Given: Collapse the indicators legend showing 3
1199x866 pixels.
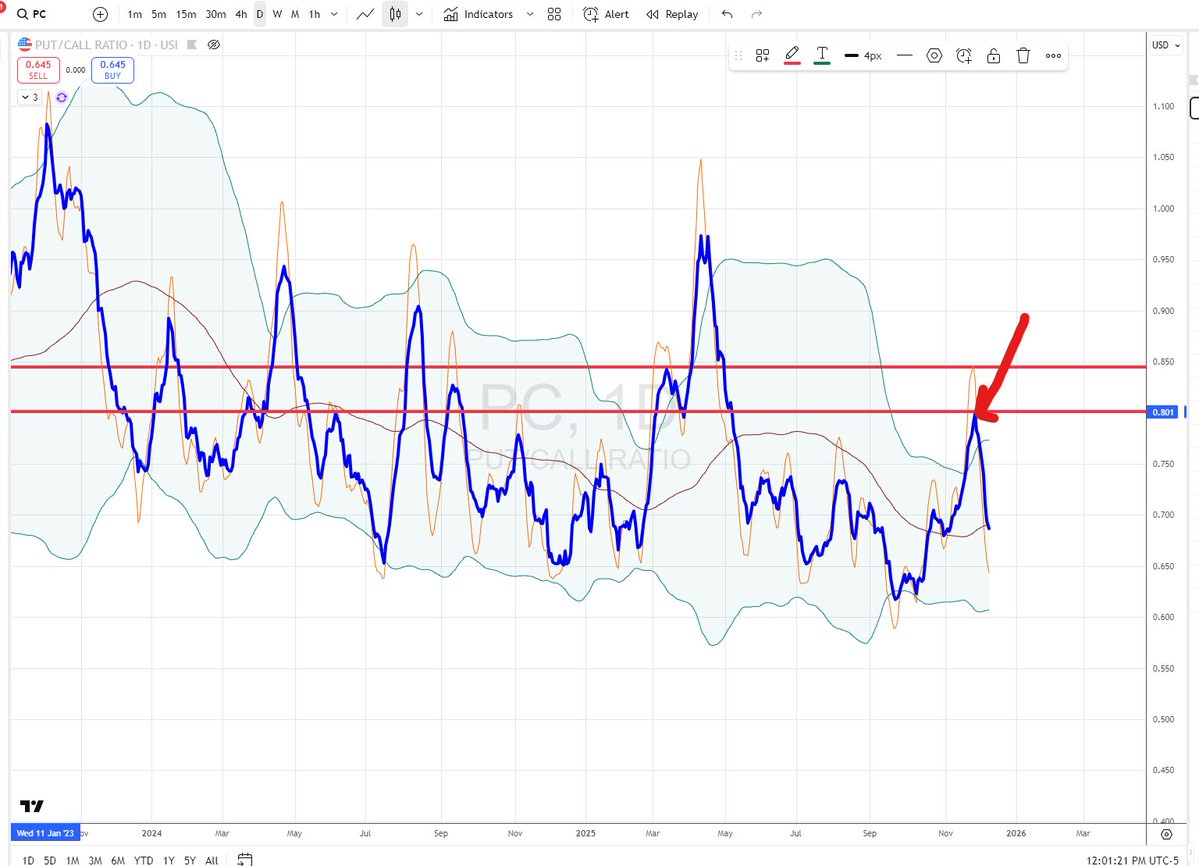Looking at the screenshot, I should click(30, 97).
